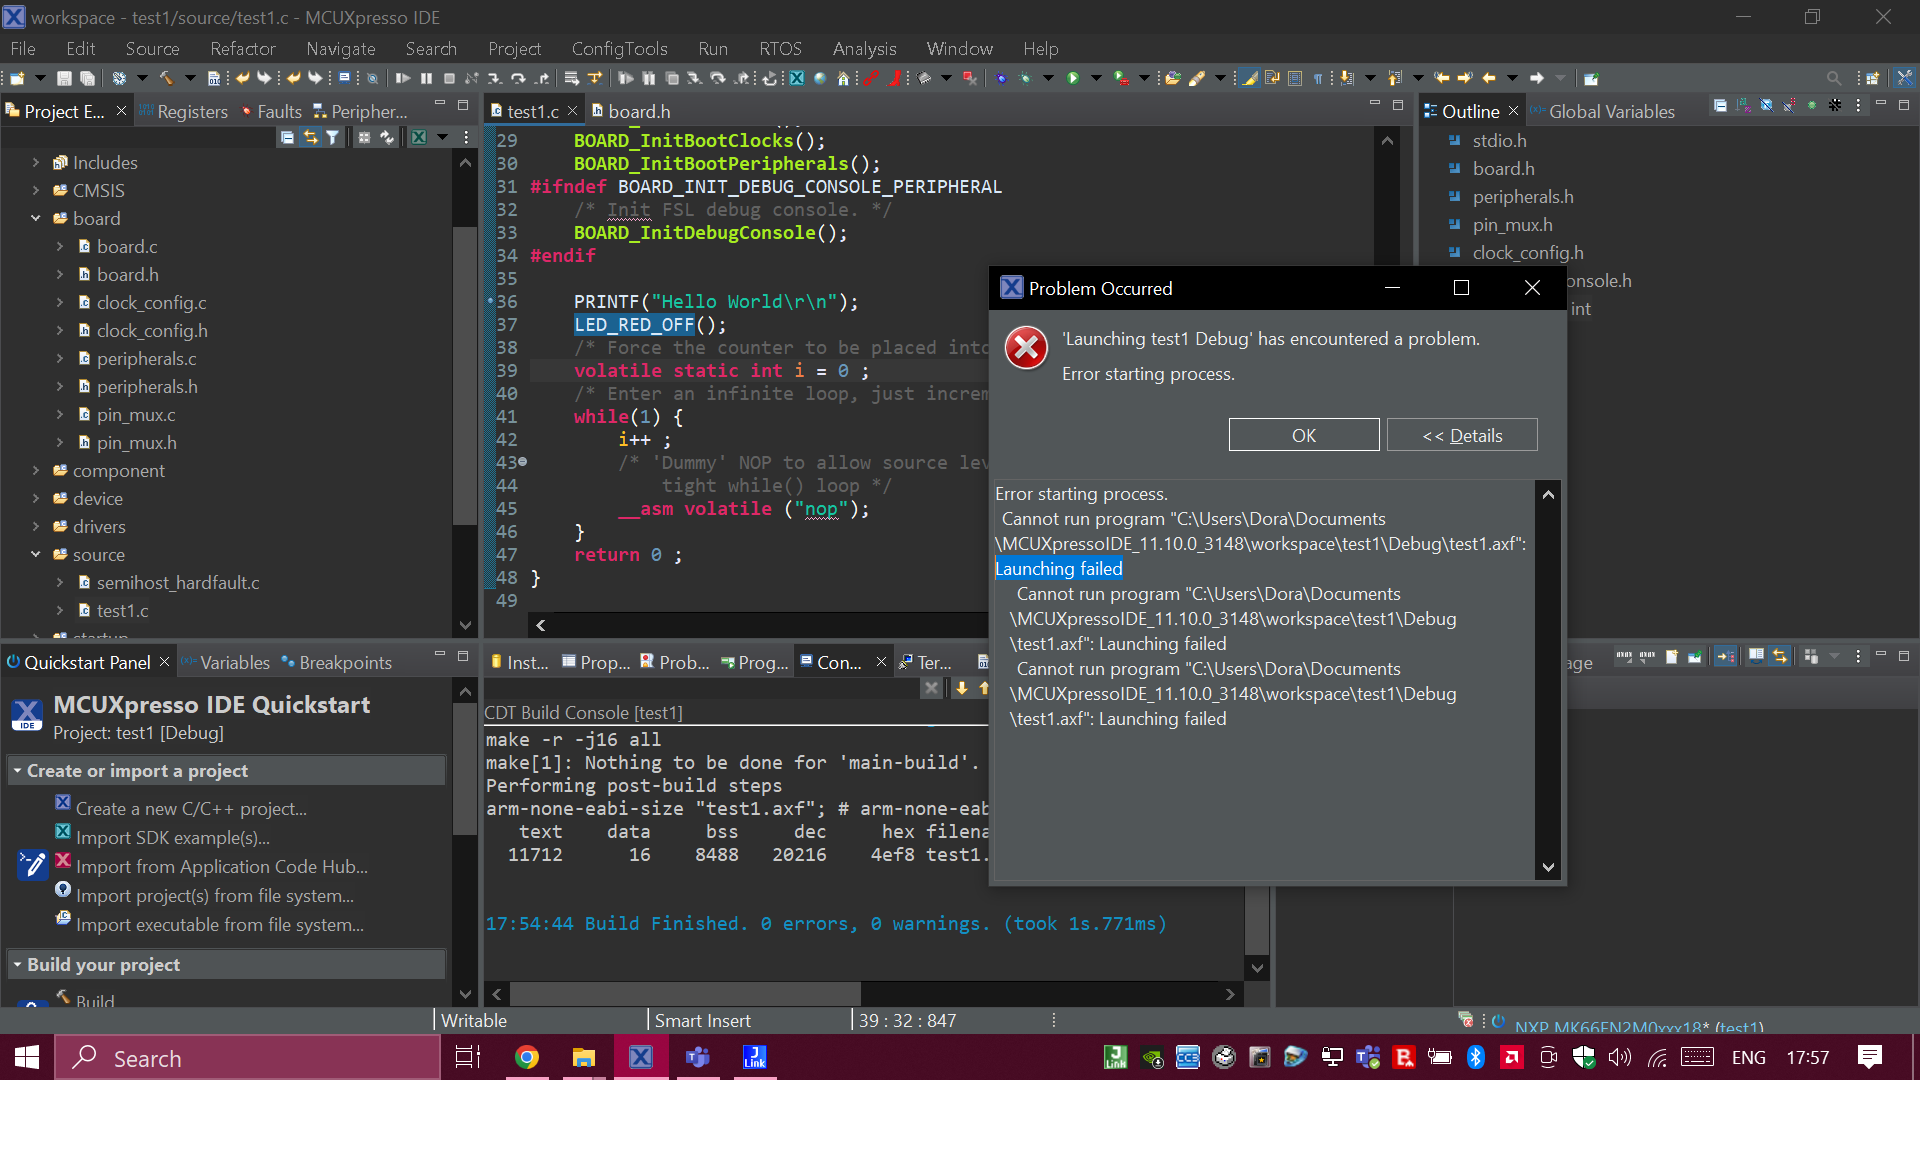Select the Run application icon
Image resolution: width=1931 pixels, height=1149 pixels.
click(1073, 77)
